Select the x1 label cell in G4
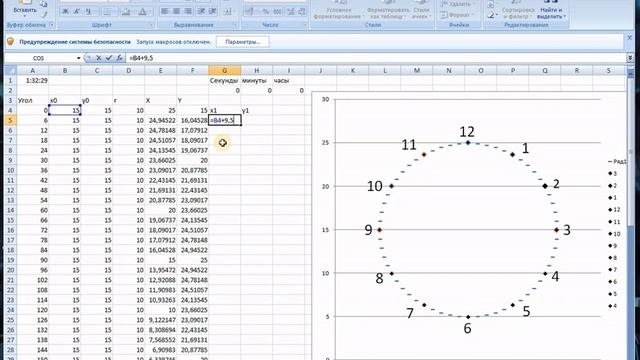Viewport: 640px width, 360px height. point(224,110)
